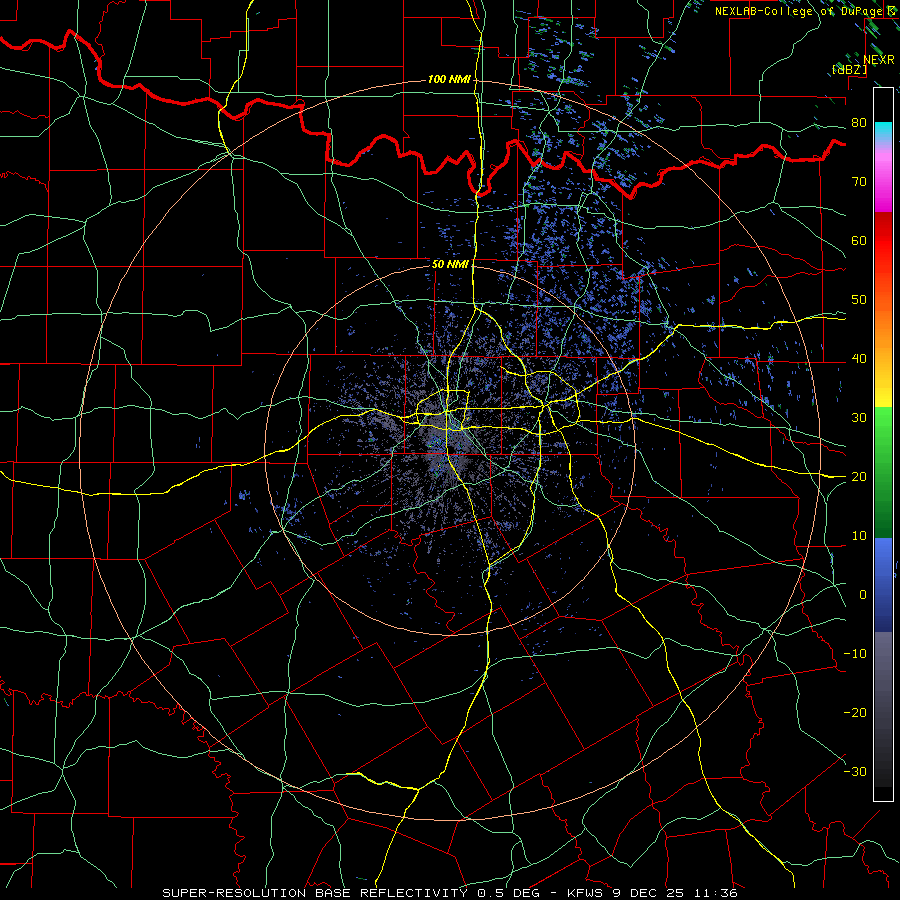
Task: Click the 50 value on the dBZ scale
Action: pos(859,300)
